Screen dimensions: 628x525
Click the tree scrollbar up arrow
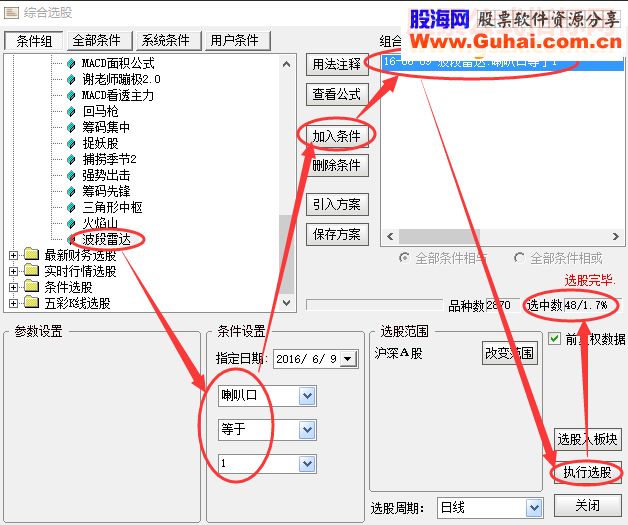click(x=286, y=64)
